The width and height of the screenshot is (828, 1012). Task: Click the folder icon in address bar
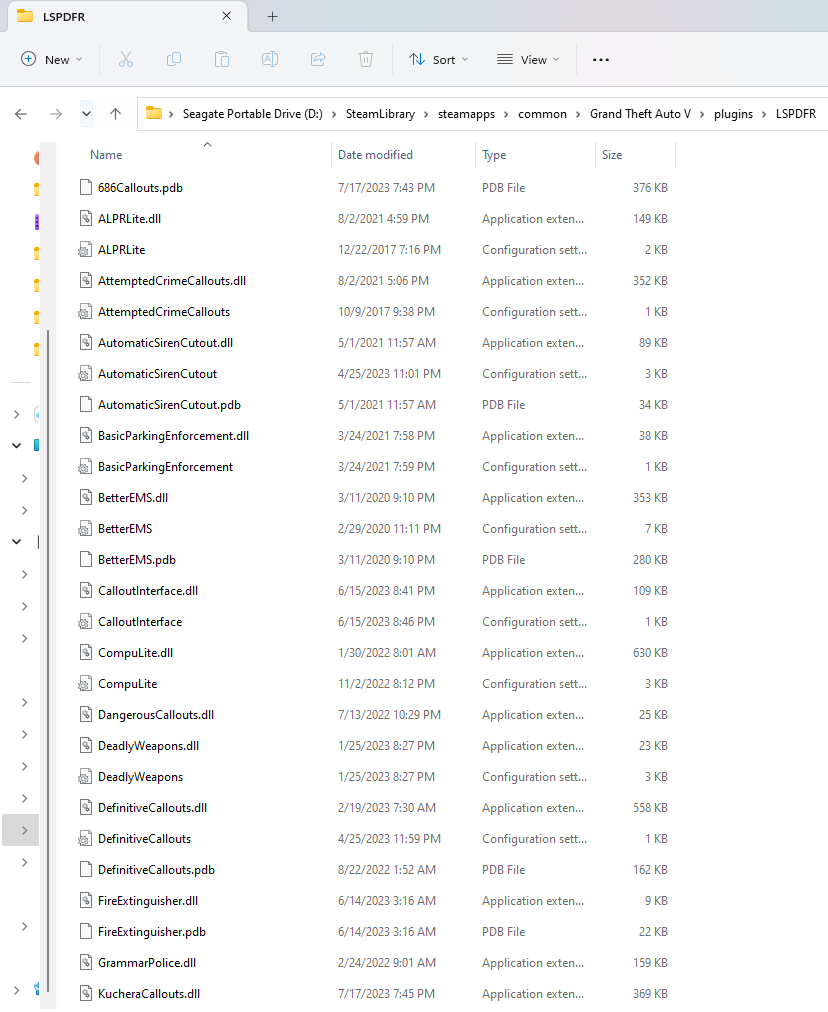pyautogui.click(x=154, y=113)
